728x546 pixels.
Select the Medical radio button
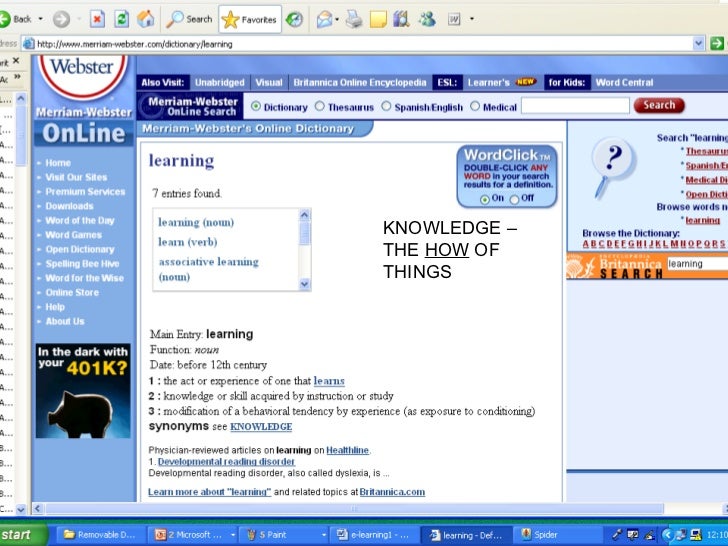click(x=474, y=106)
